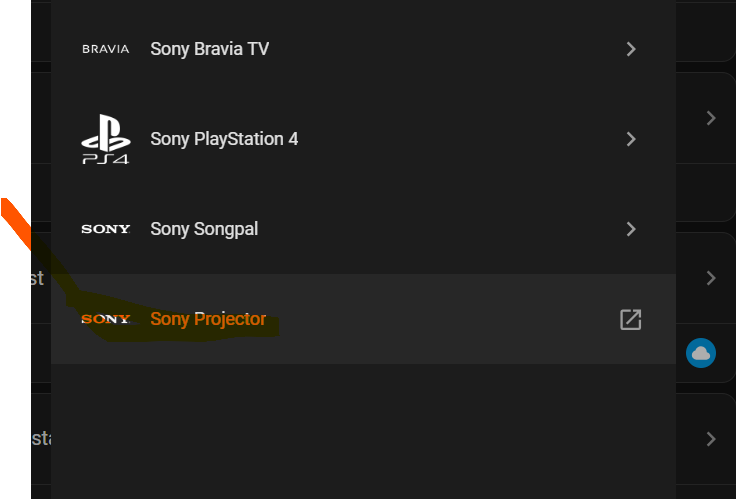Expand the Sony Bravia TV chevron
The height and width of the screenshot is (499, 736).
(630, 49)
